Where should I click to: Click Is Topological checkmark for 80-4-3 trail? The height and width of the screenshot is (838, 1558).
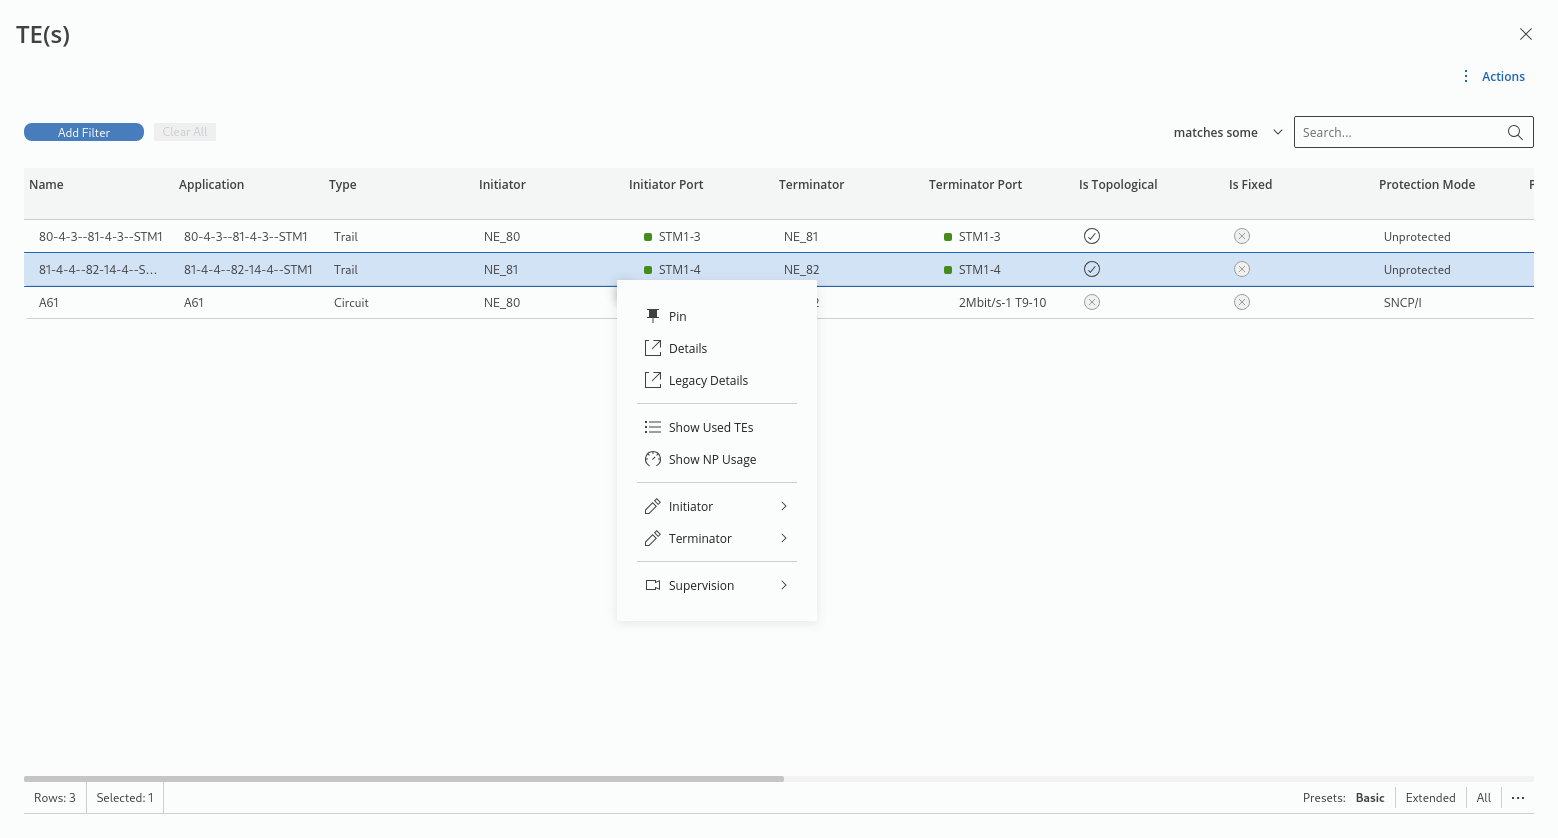point(1092,236)
